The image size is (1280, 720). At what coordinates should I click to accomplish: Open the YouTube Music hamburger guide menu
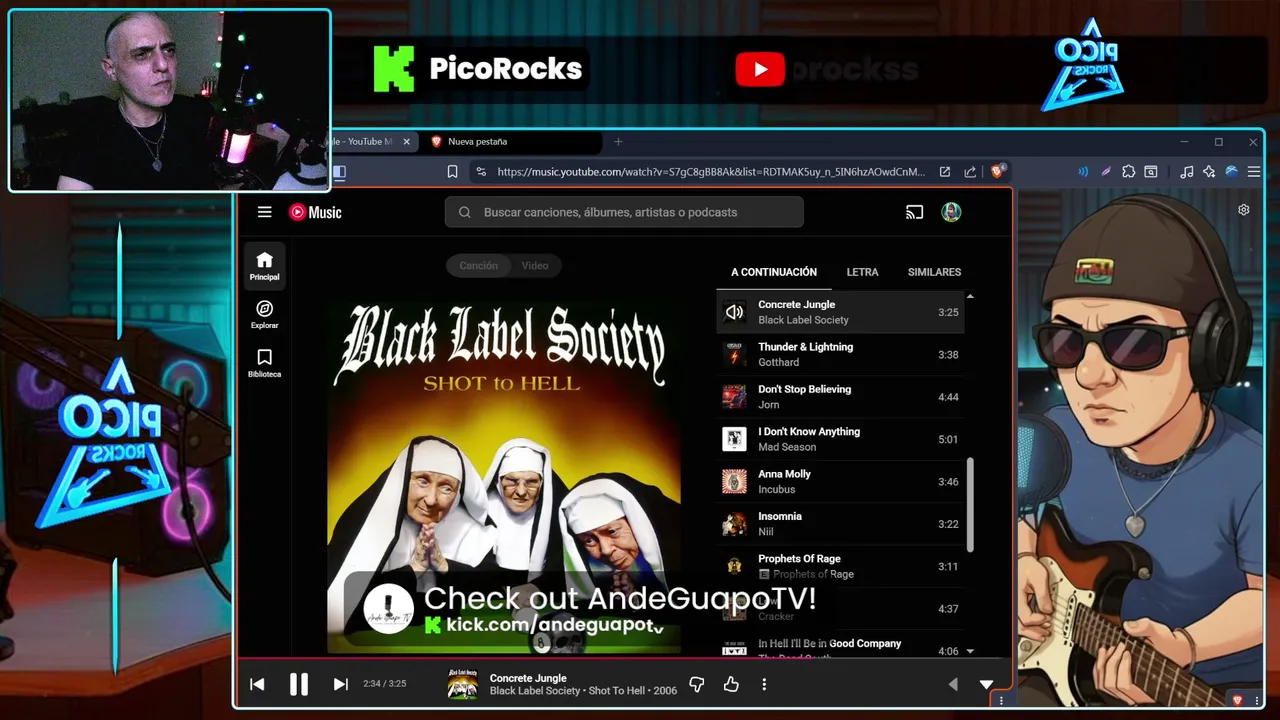[x=264, y=212]
